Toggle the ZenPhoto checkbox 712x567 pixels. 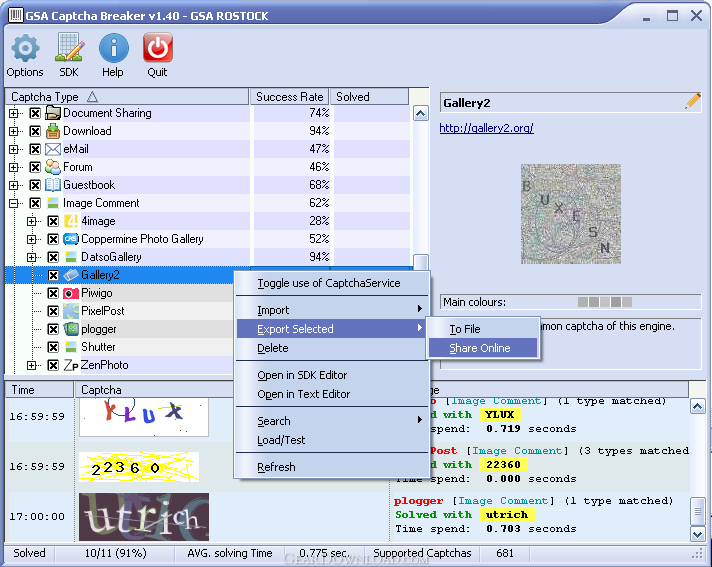pyautogui.click(x=53, y=365)
